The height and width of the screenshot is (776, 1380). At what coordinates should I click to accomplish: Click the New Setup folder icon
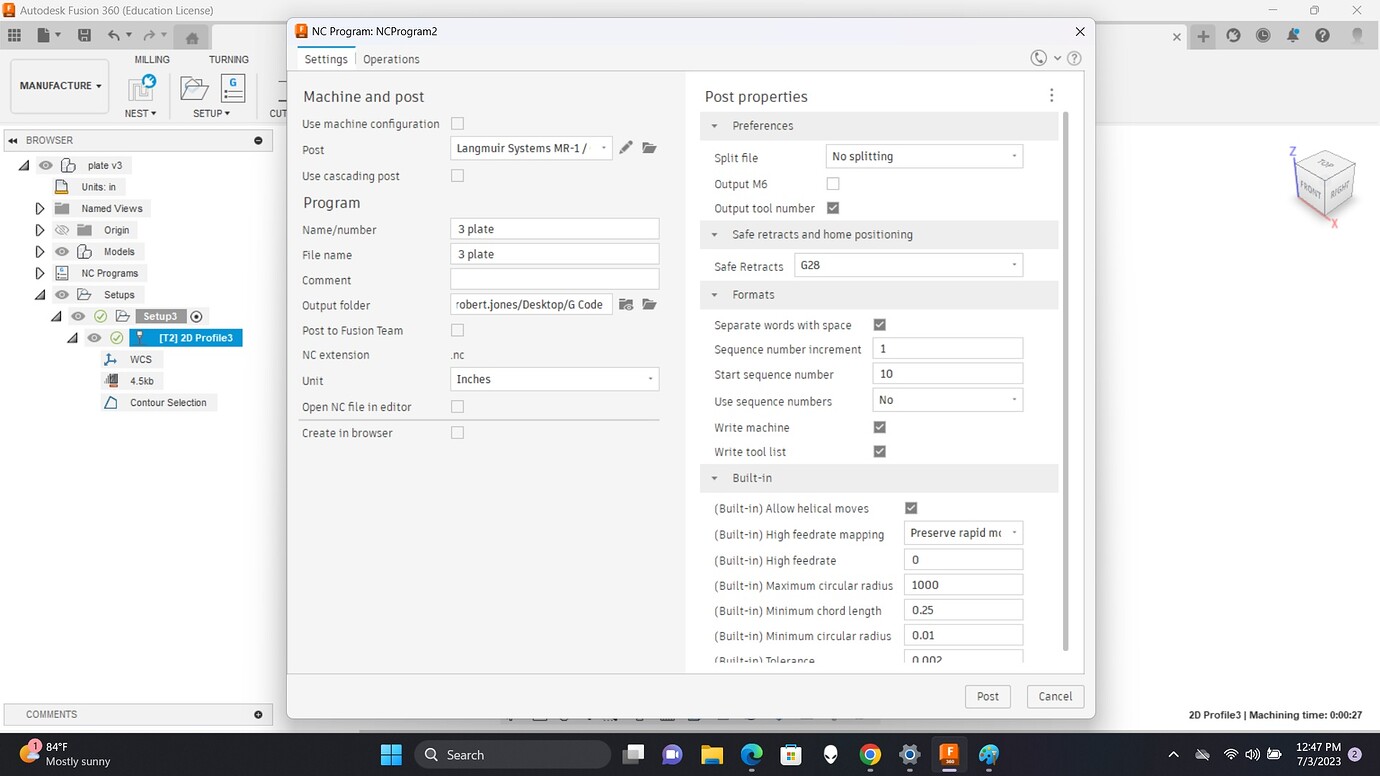[194, 88]
